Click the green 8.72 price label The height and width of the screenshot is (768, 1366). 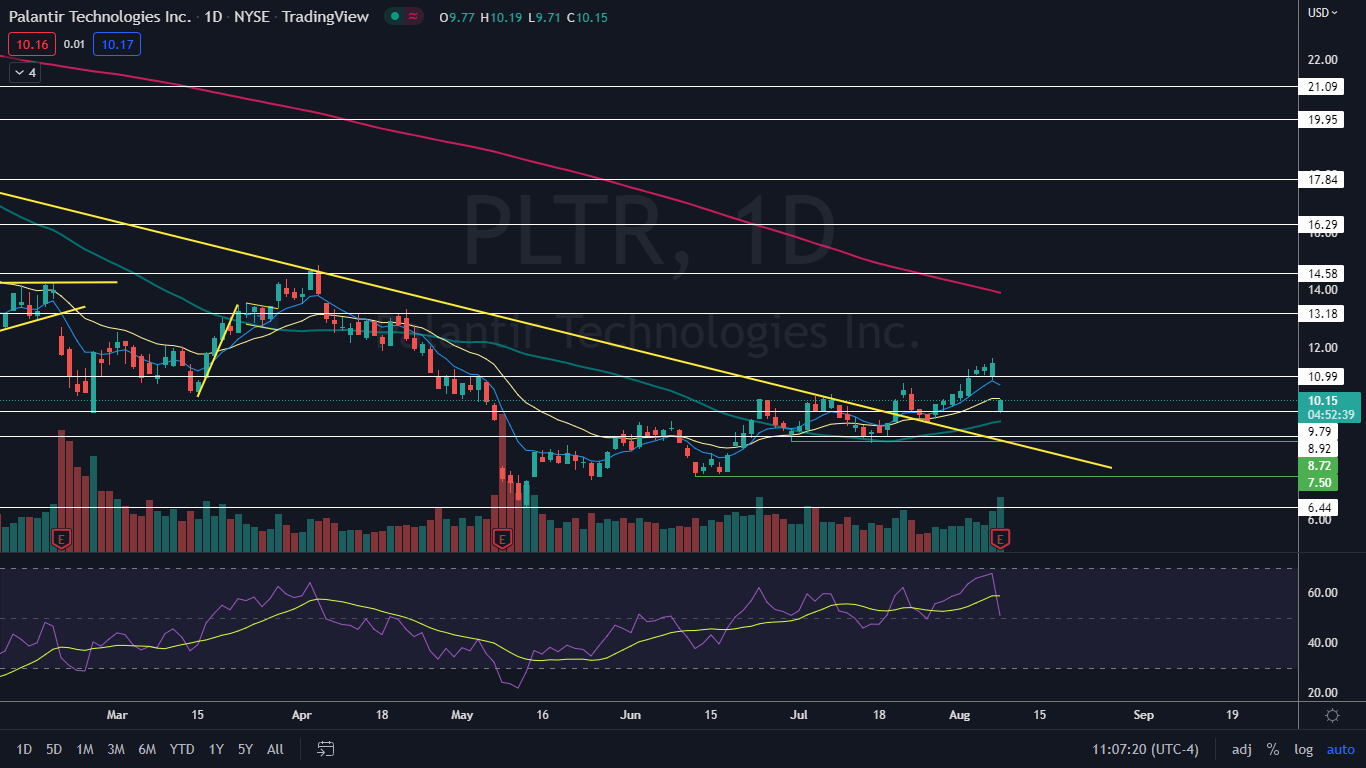1319,466
